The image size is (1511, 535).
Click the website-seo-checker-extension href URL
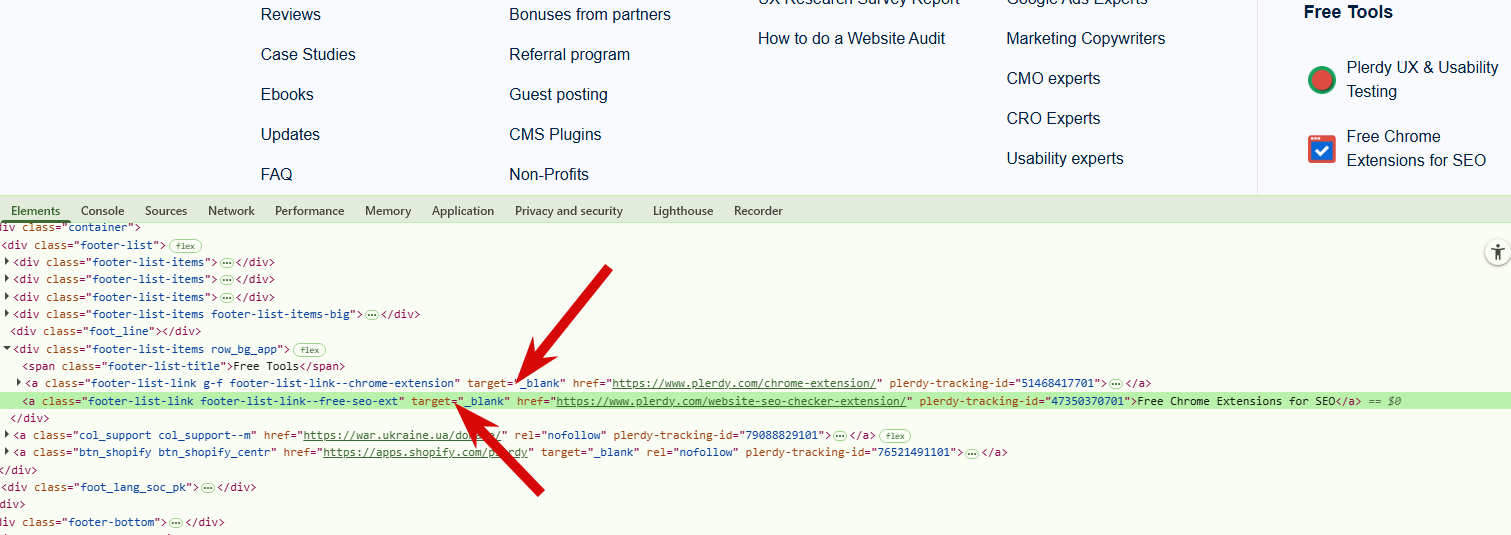pos(732,401)
